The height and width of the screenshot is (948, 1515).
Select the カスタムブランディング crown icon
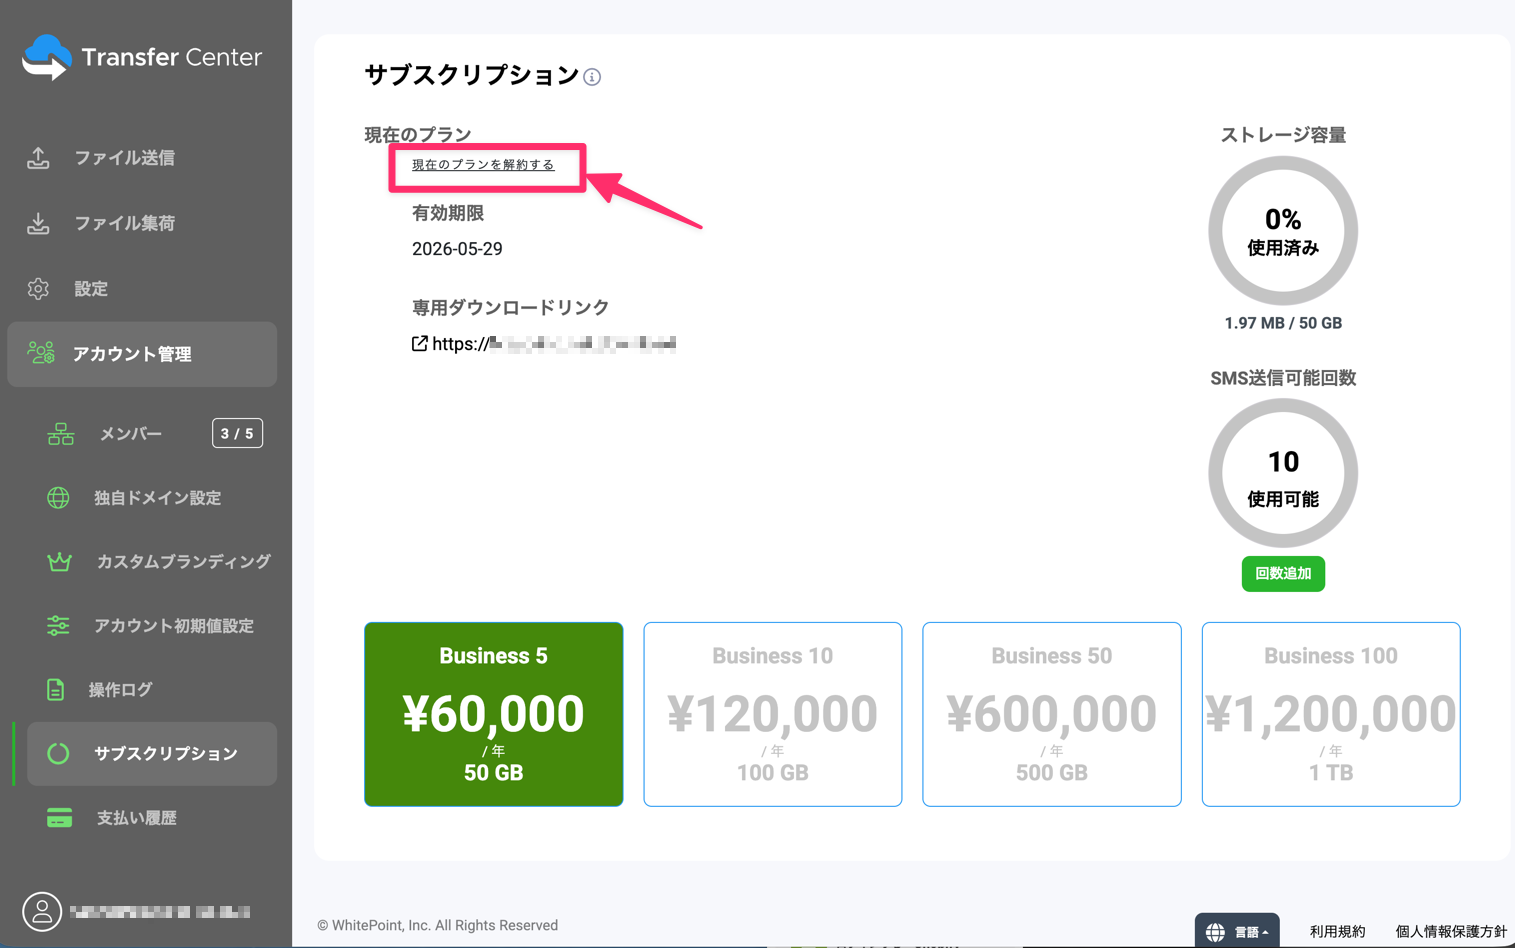click(59, 561)
